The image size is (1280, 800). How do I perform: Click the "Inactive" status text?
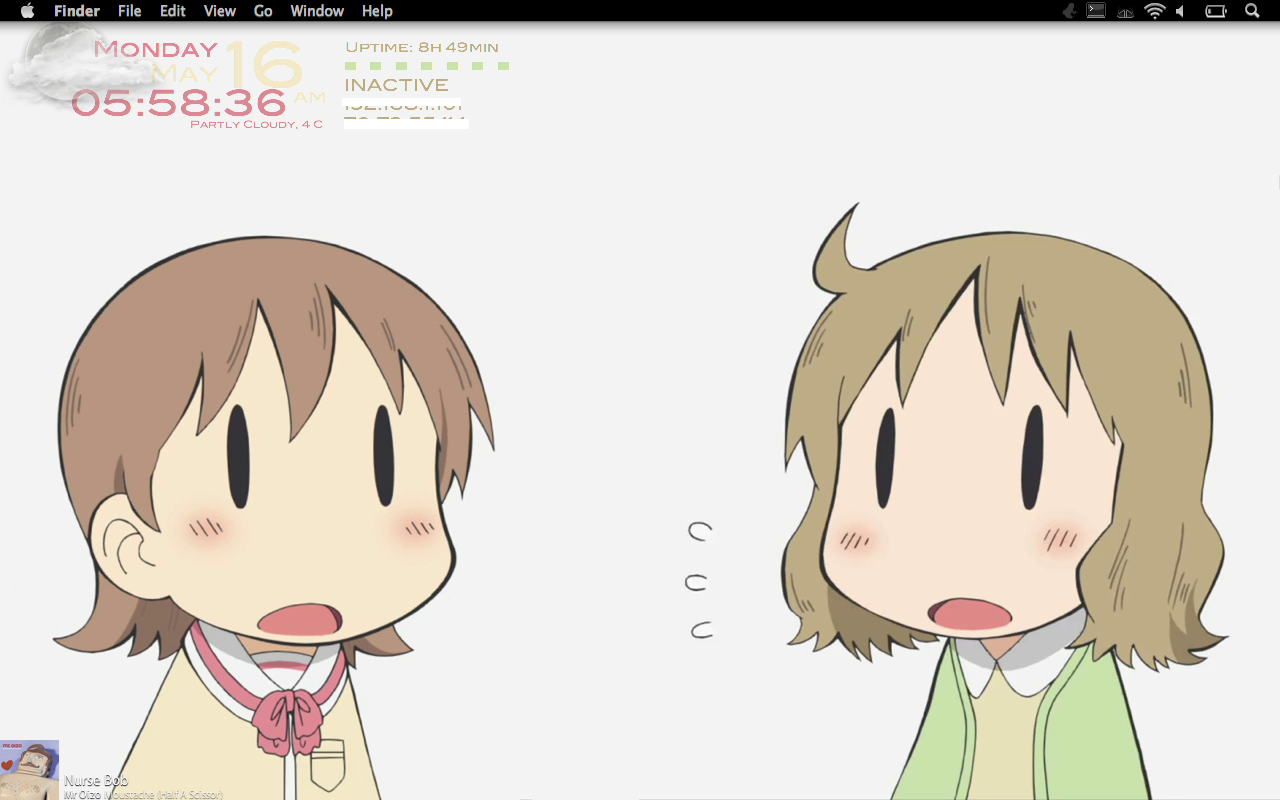tap(396, 85)
